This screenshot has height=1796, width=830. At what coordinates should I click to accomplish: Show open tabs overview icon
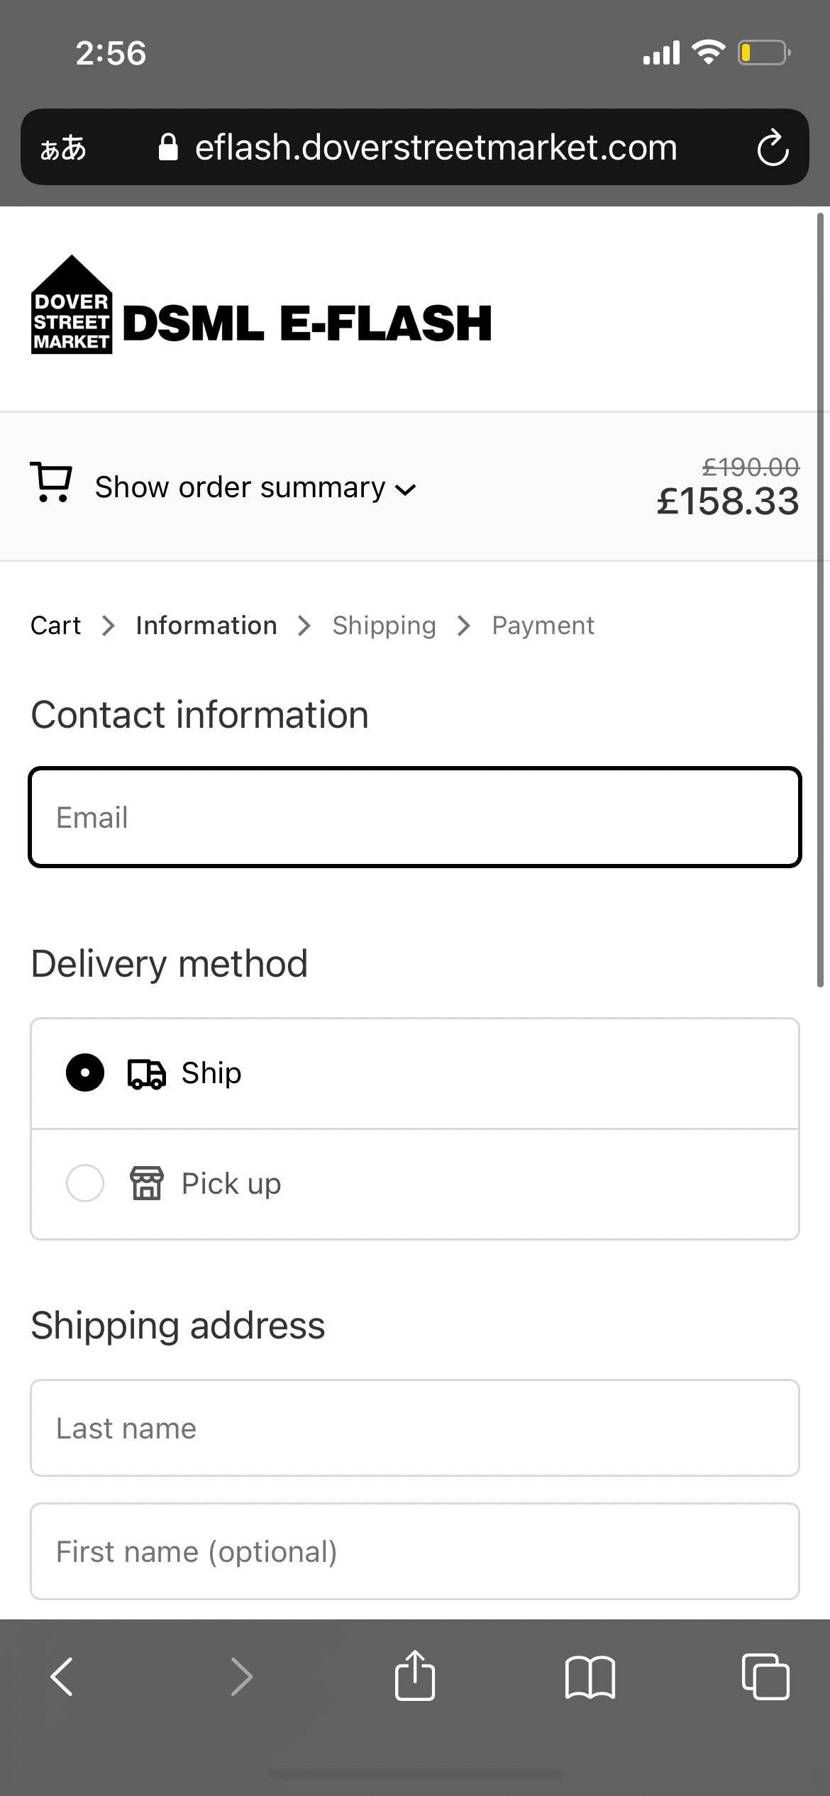pyautogui.click(x=765, y=1677)
